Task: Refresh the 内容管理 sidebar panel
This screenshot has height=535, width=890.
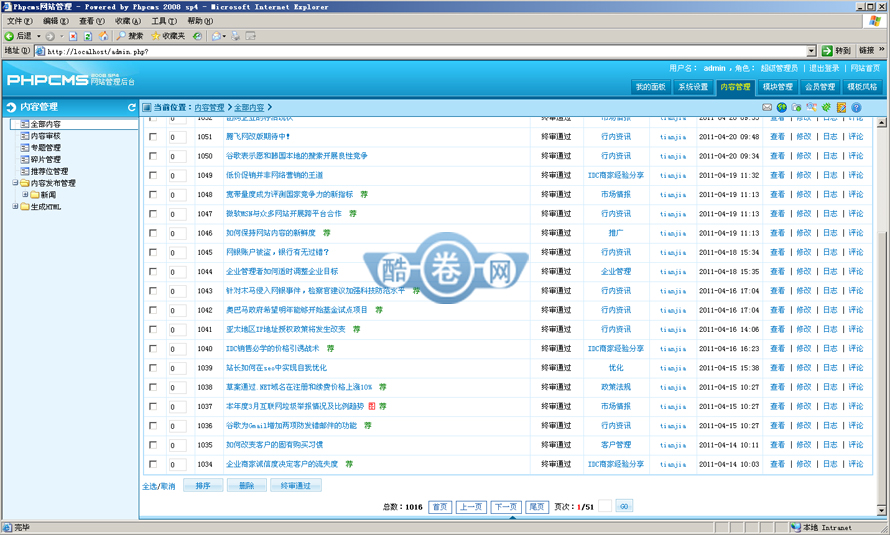Action: click(x=132, y=107)
